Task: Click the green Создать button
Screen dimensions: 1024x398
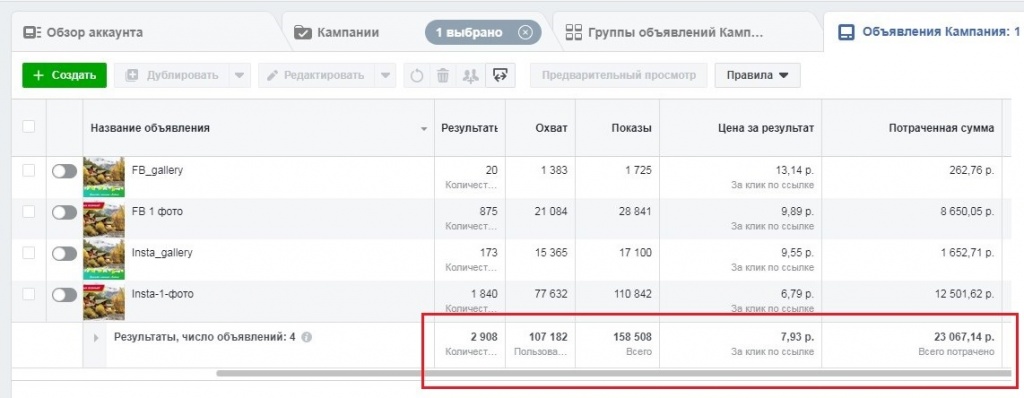Action: 64,75
